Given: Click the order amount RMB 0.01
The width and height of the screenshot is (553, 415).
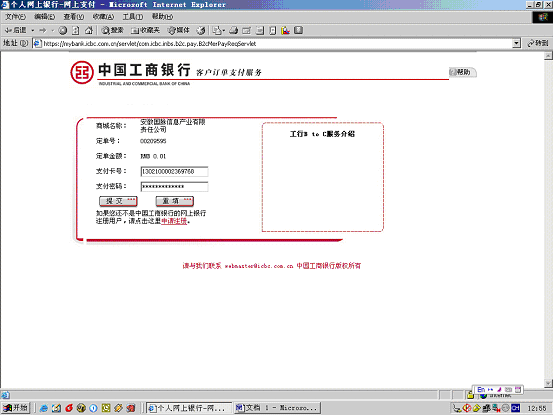Looking at the screenshot, I should tap(153, 156).
